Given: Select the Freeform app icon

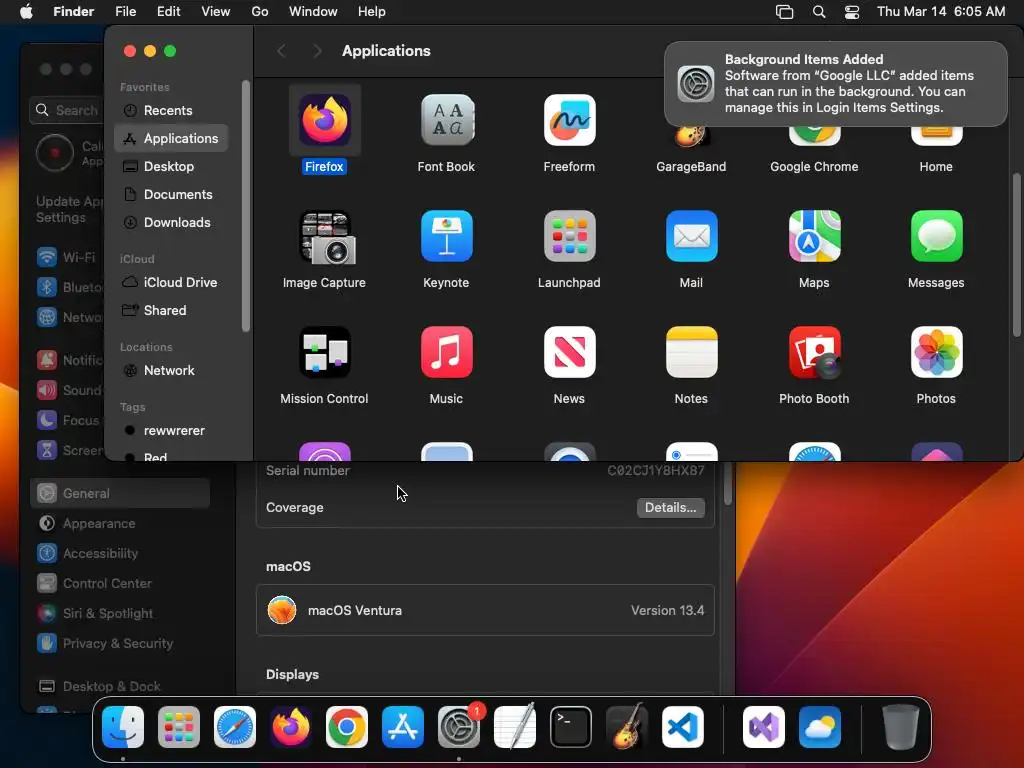Looking at the screenshot, I should [x=569, y=120].
